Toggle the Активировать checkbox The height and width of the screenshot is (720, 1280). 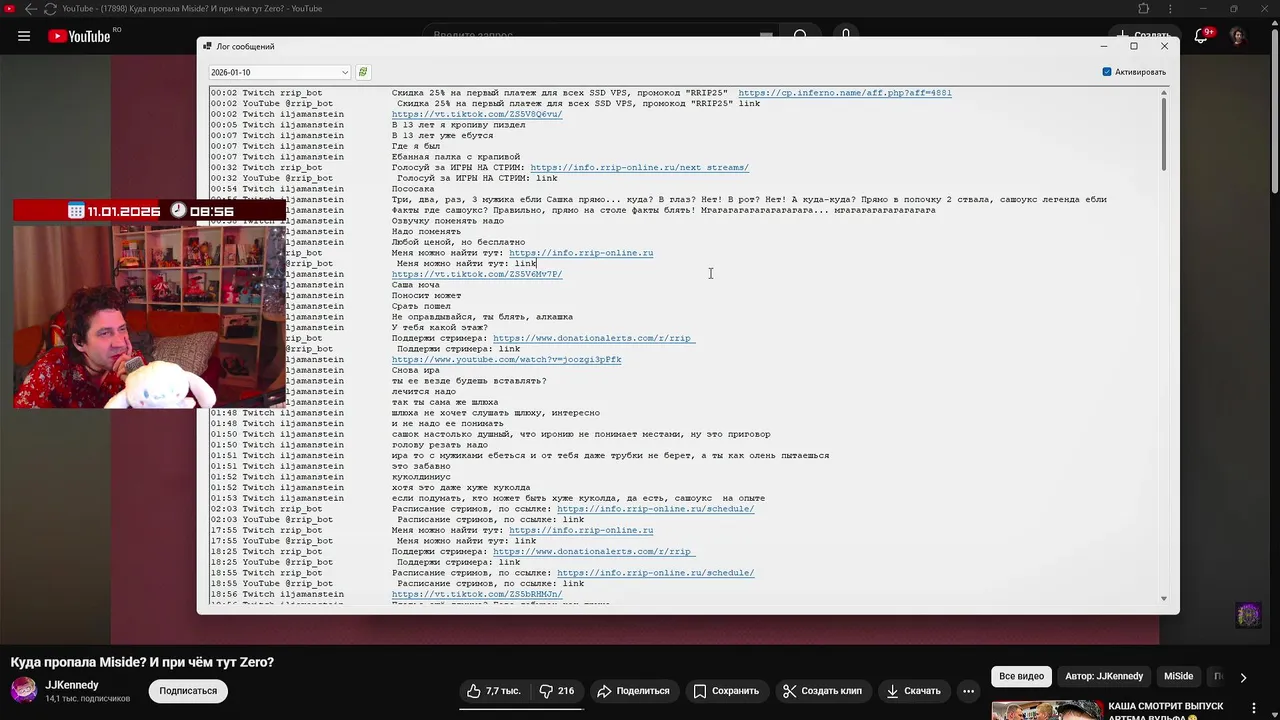pyautogui.click(x=1107, y=72)
